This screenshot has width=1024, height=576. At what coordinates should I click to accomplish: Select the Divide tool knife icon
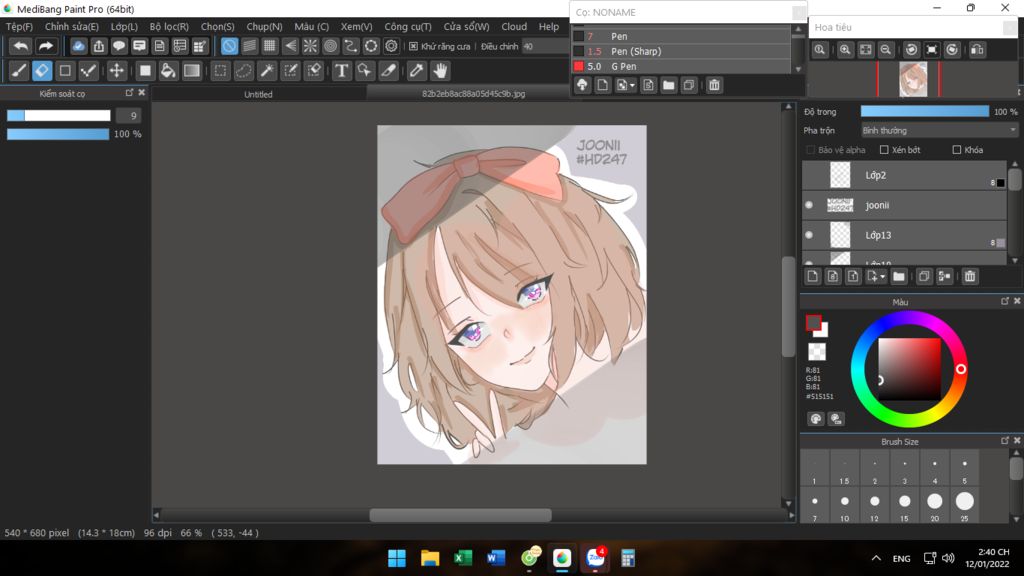(x=388, y=71)
